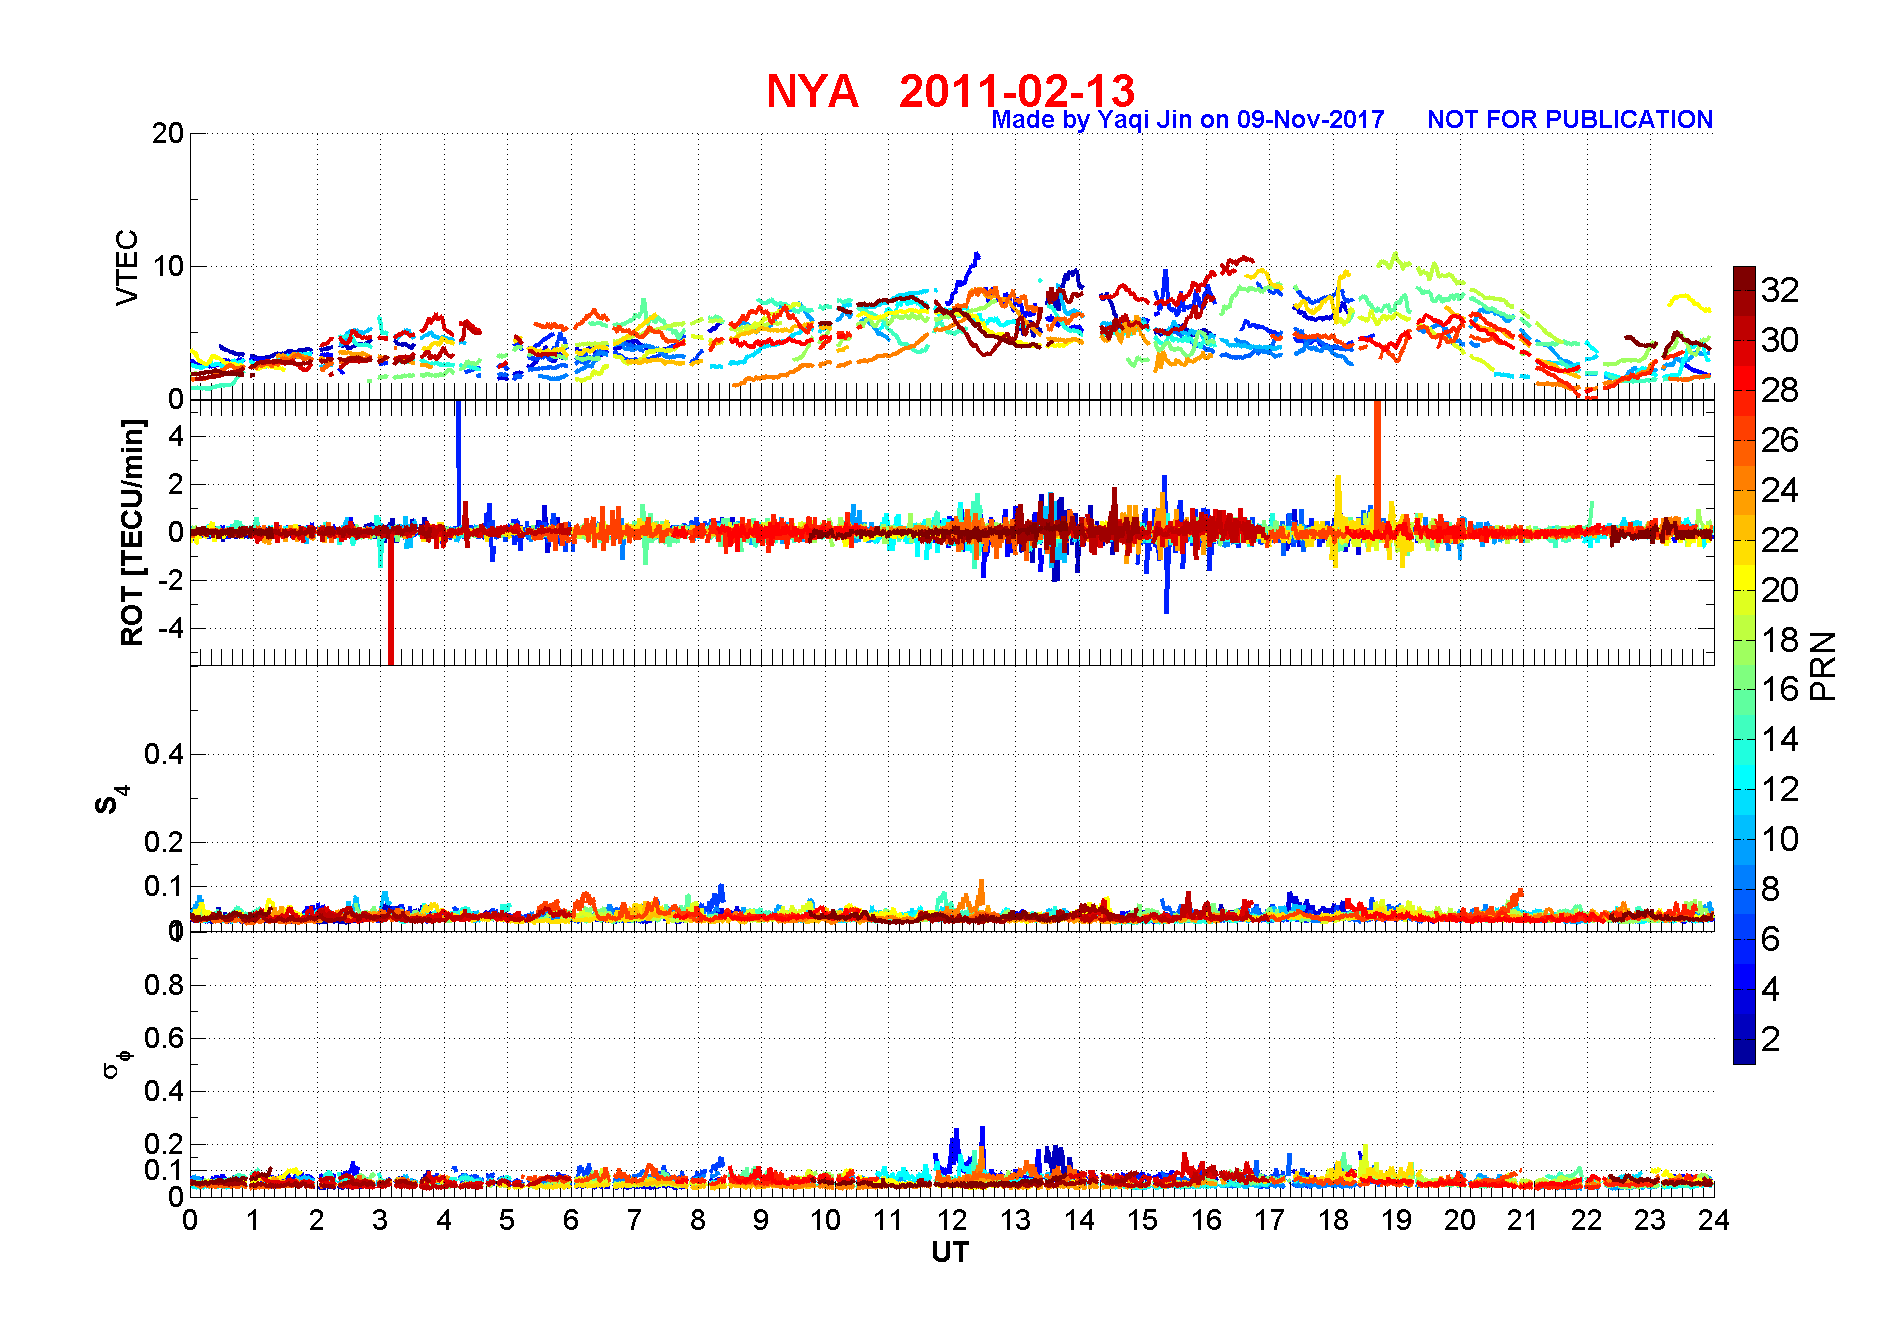1904x1330 pixels.
Task: Click colorbar tick label 32
Action: [x=1780, y=290]
